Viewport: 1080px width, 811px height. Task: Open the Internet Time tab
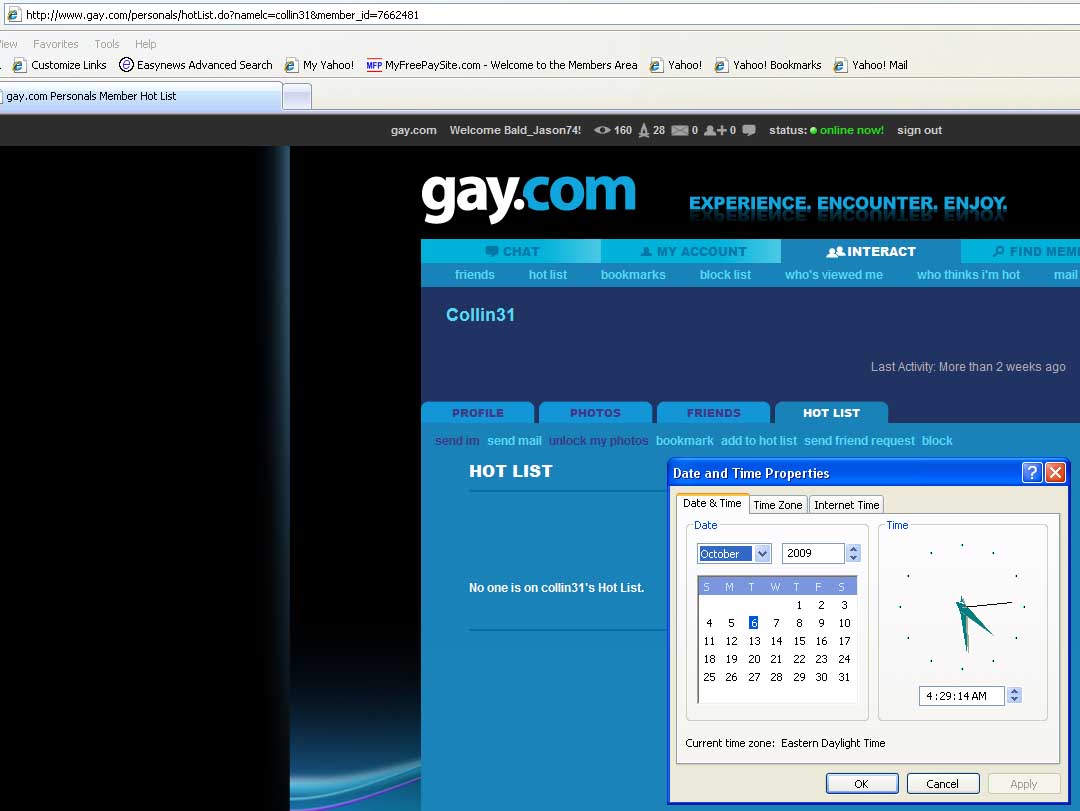846,505
